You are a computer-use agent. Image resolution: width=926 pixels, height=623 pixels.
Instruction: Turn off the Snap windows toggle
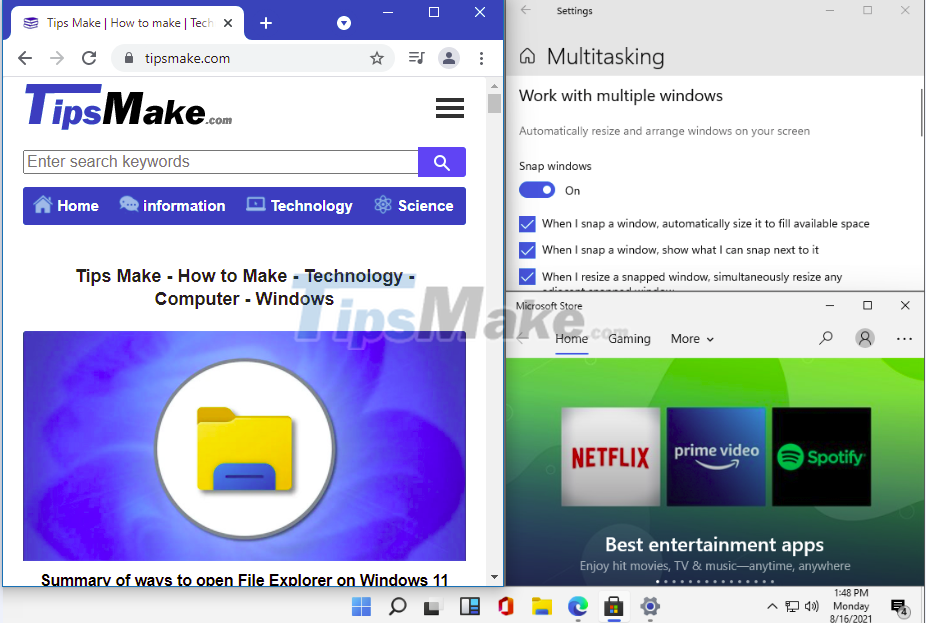536,189
